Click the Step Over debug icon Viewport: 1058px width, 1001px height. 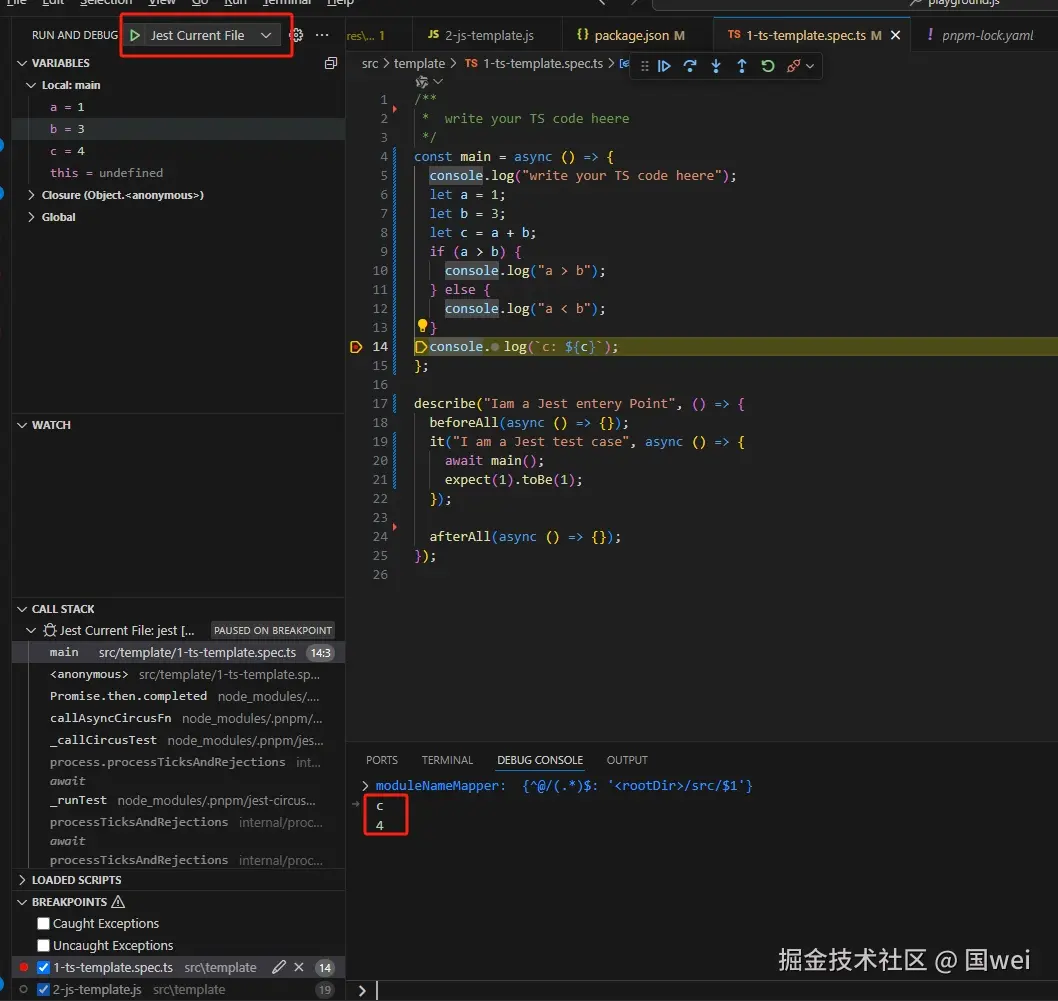point(690,66)
